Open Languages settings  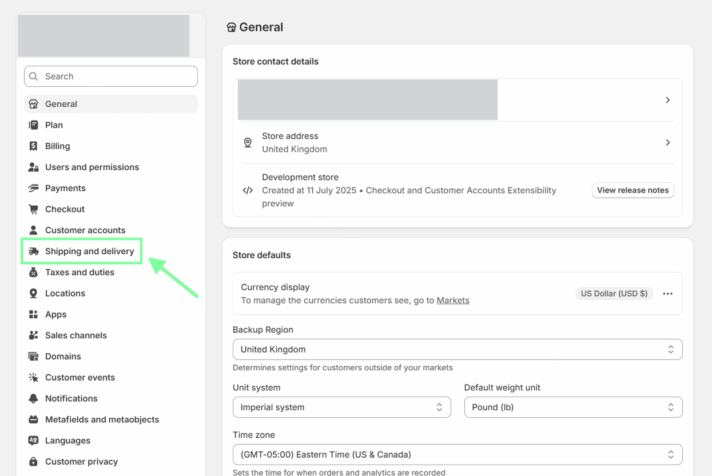[111, 441]
